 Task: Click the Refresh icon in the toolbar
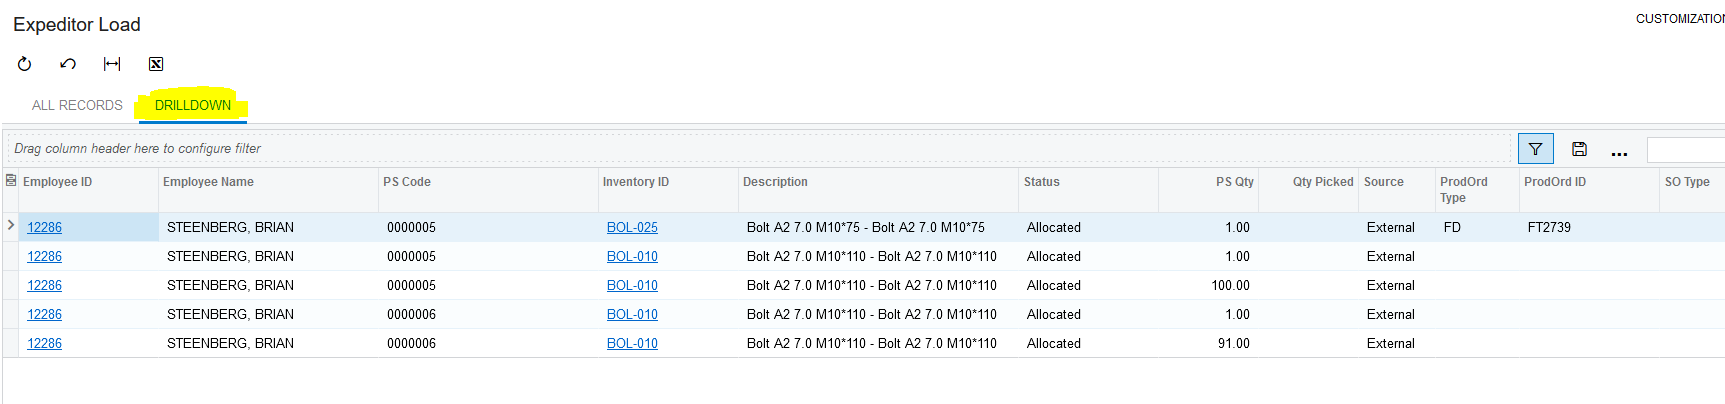tap(25, 64)
